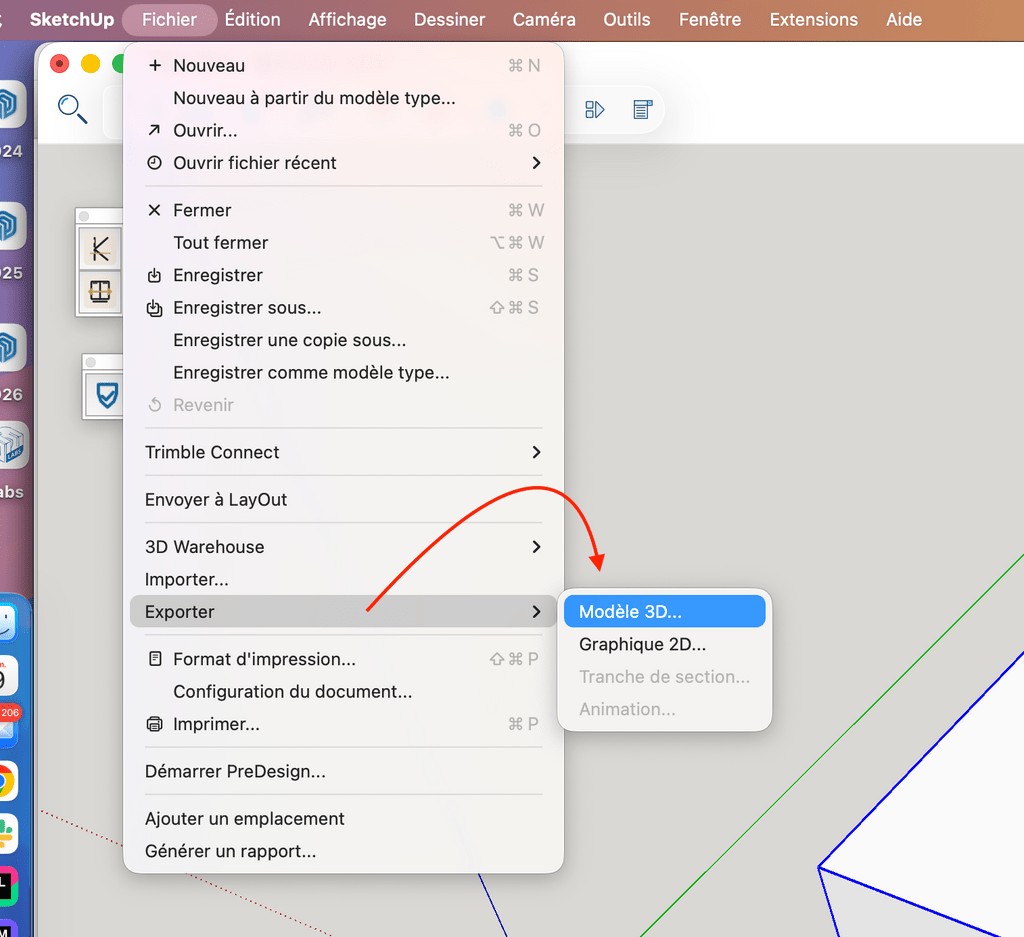Select Nouveau à partir du modèle type

click(x=344, y=98)
